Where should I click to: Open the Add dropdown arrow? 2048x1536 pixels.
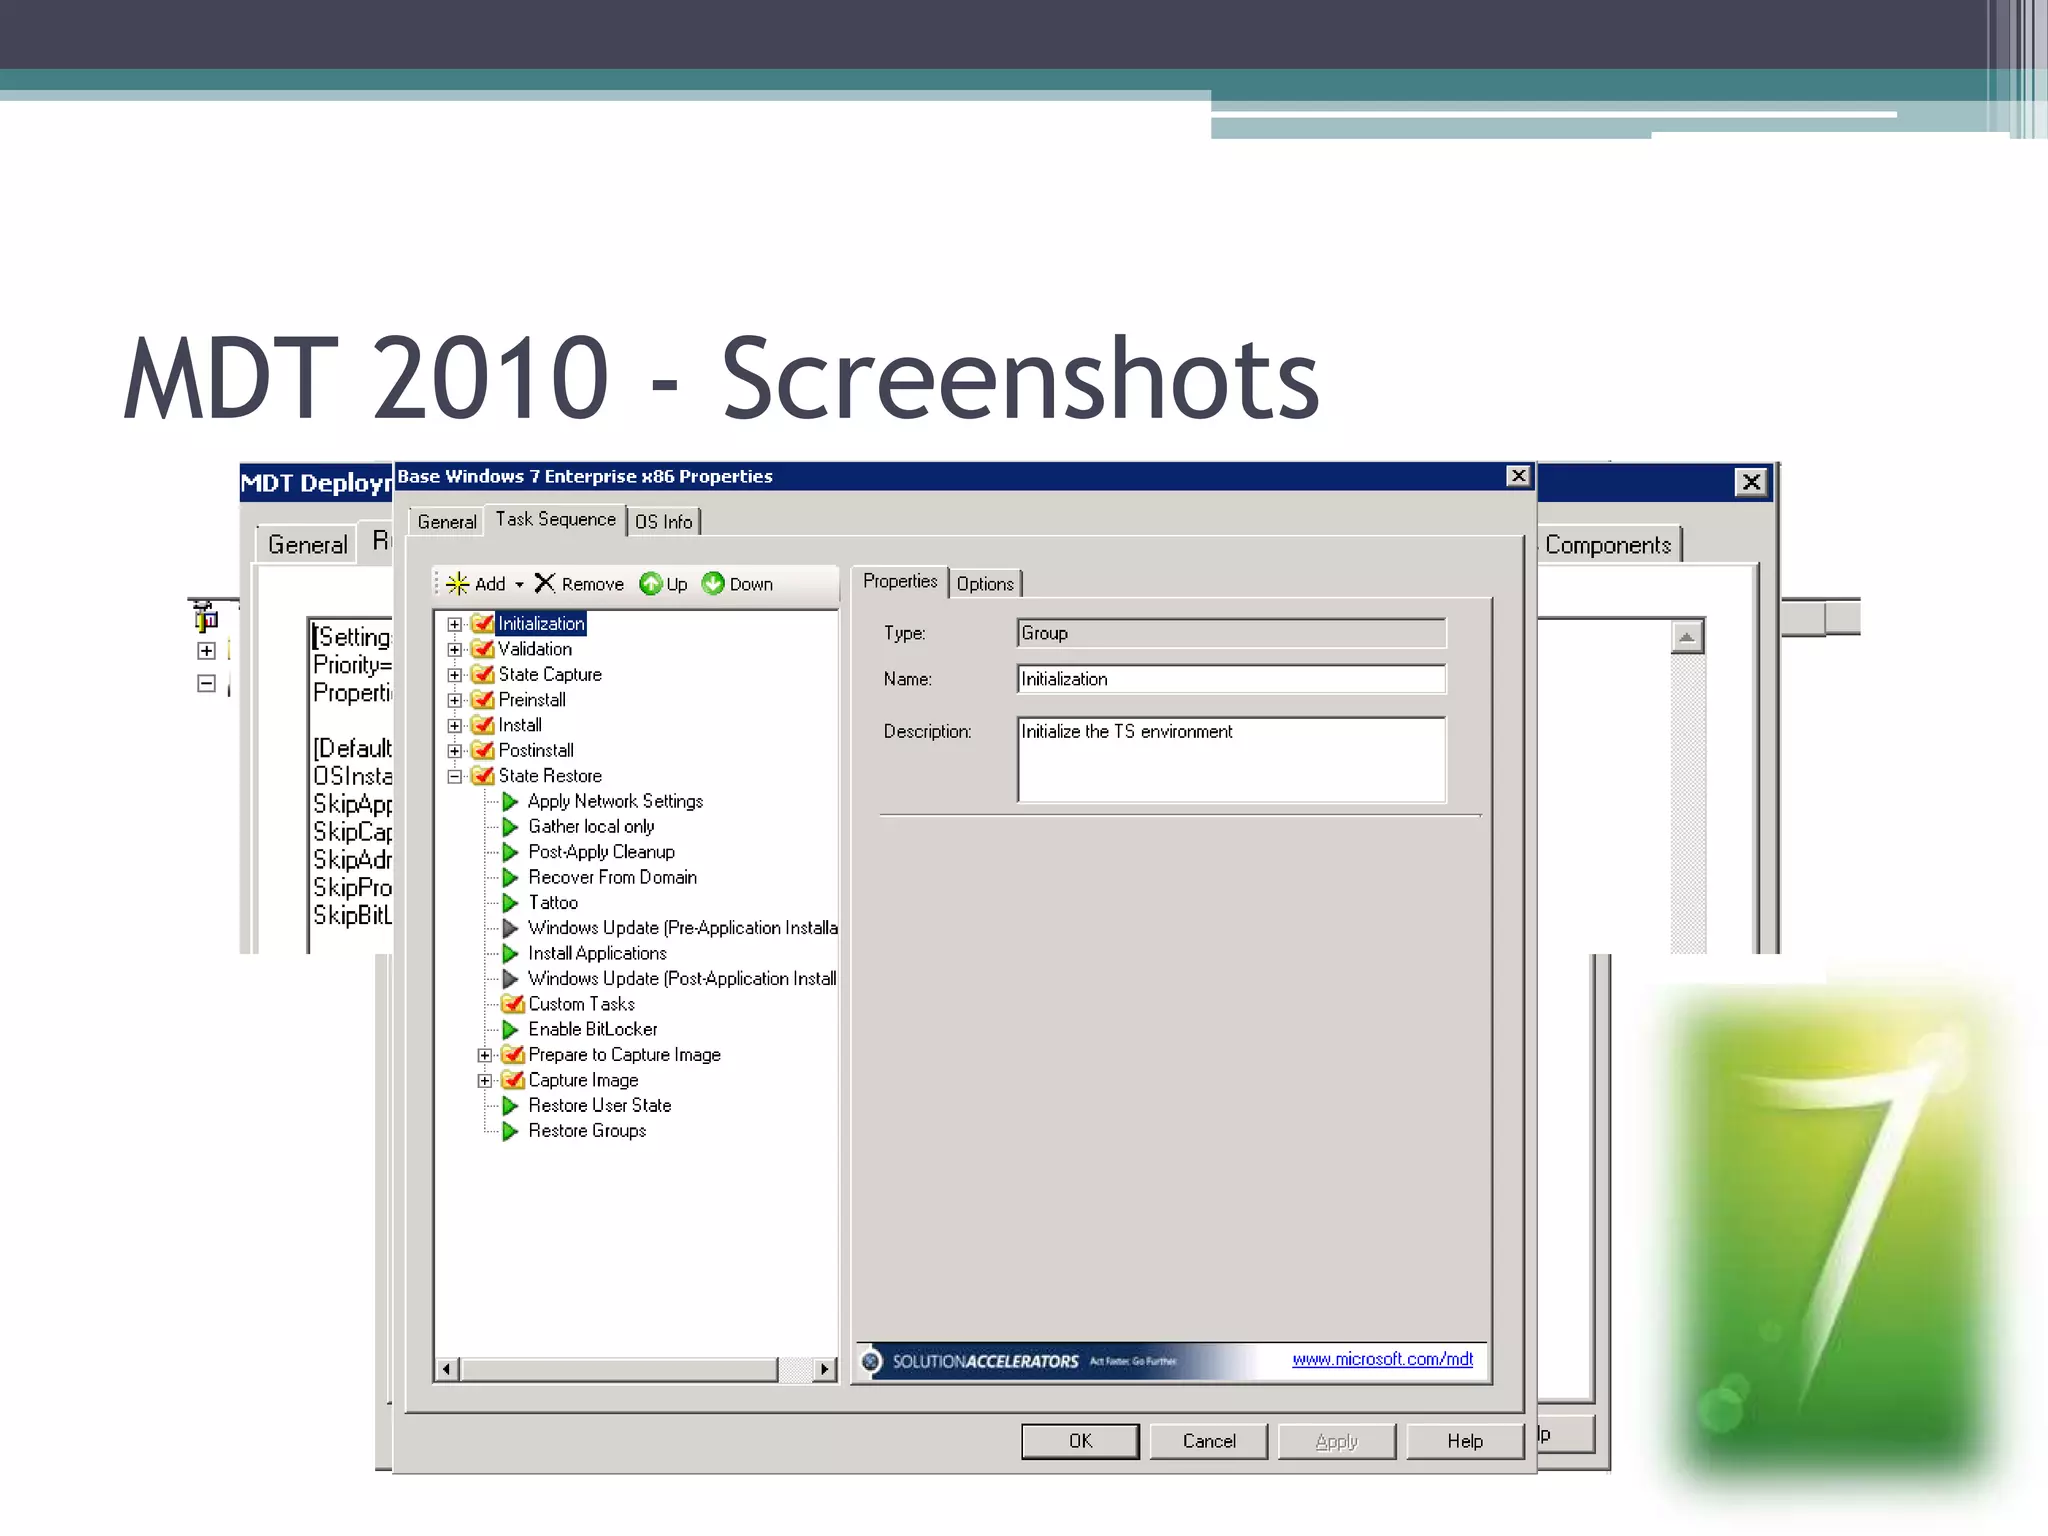coord(519,585)
